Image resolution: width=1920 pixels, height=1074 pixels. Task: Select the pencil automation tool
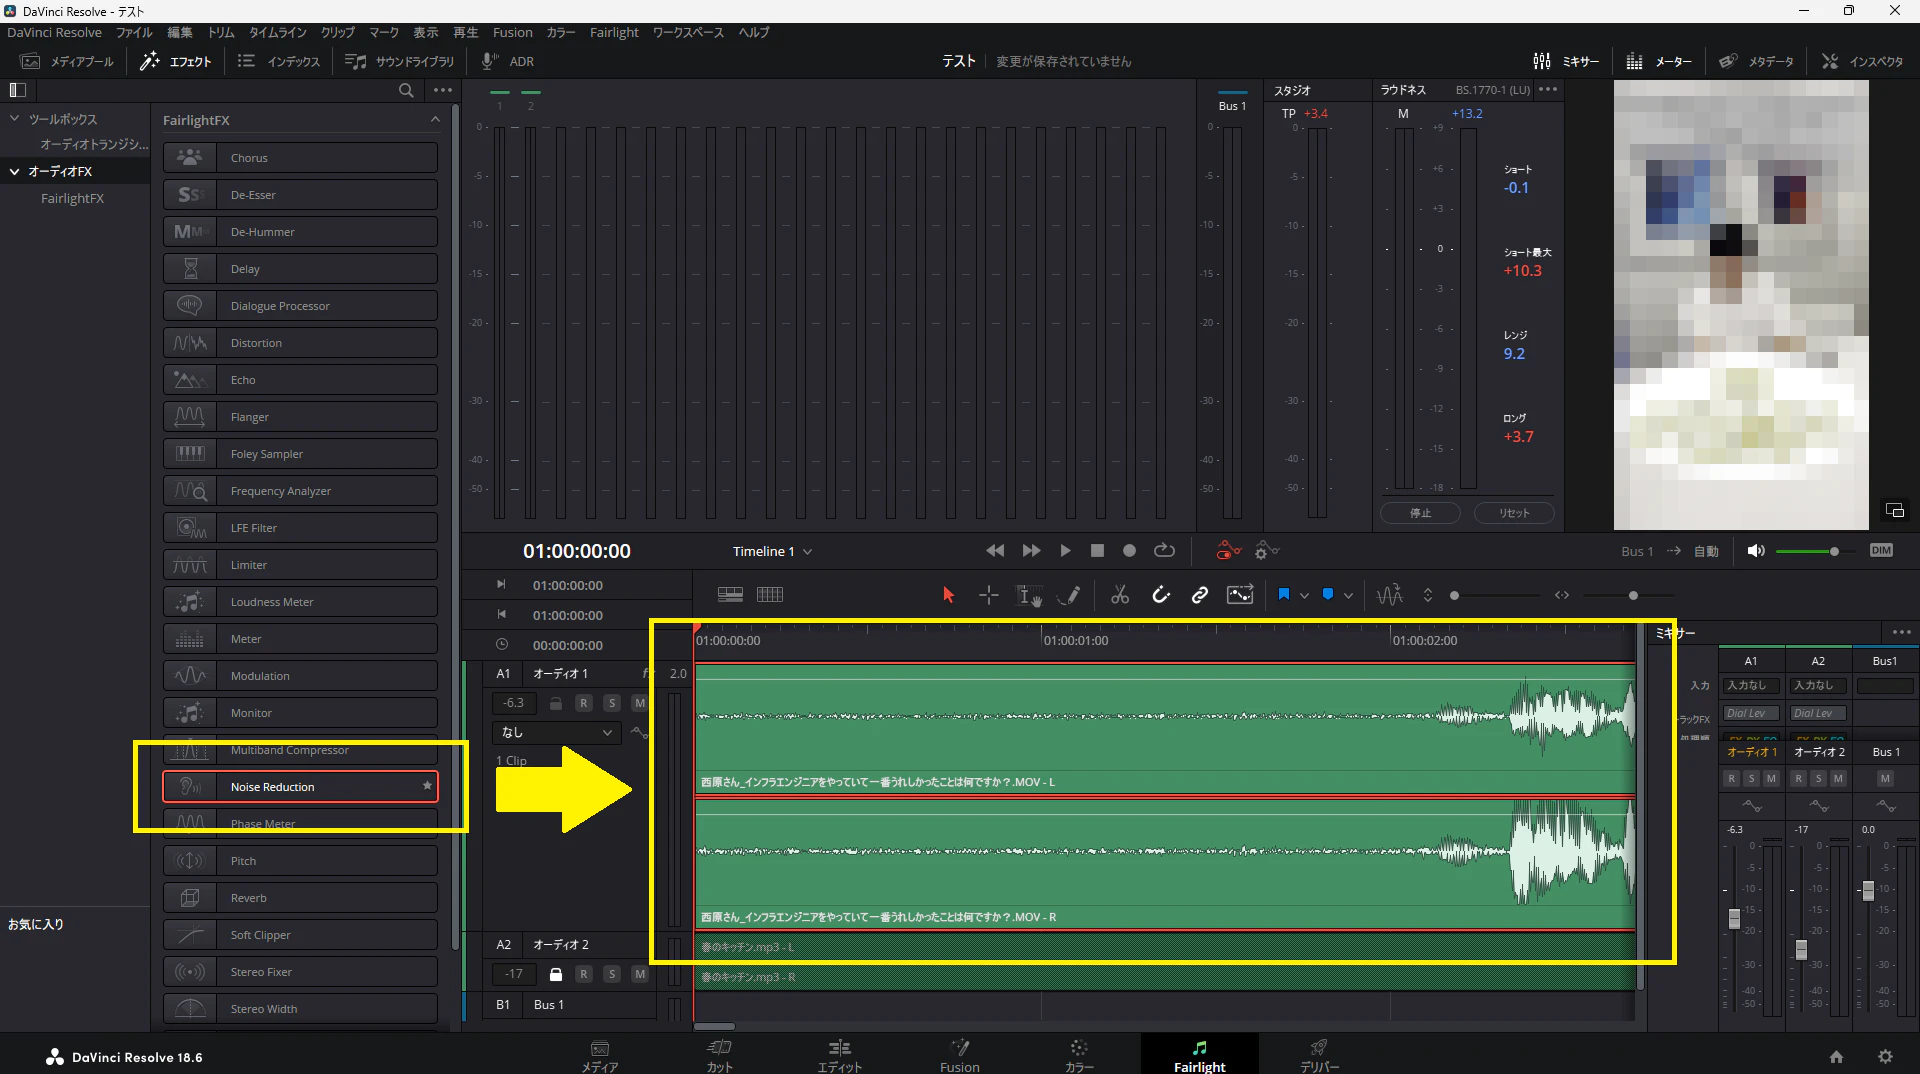[x=1069, y=595]
